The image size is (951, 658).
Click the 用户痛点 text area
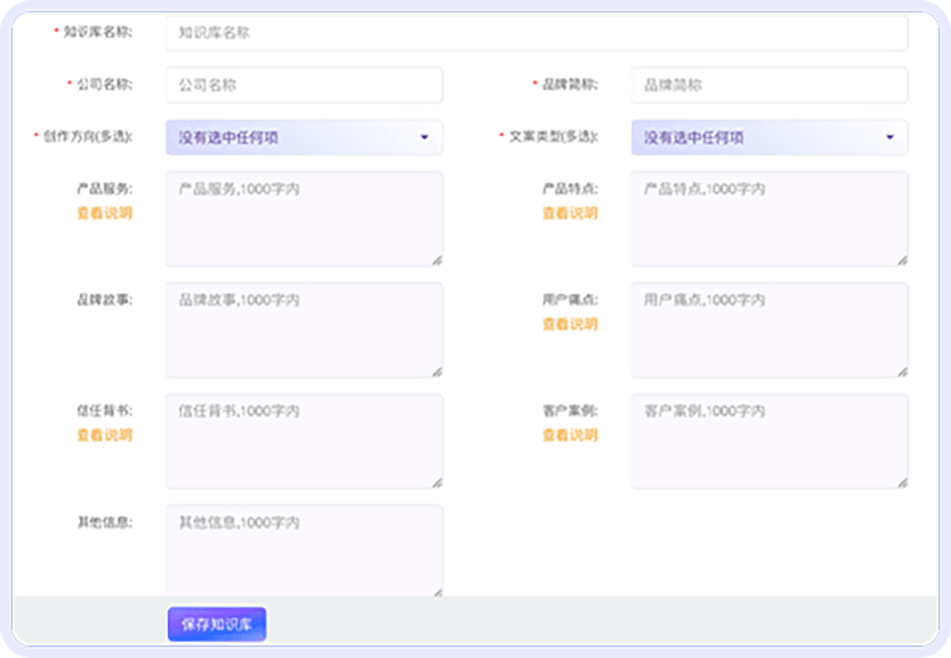point(769,330)
